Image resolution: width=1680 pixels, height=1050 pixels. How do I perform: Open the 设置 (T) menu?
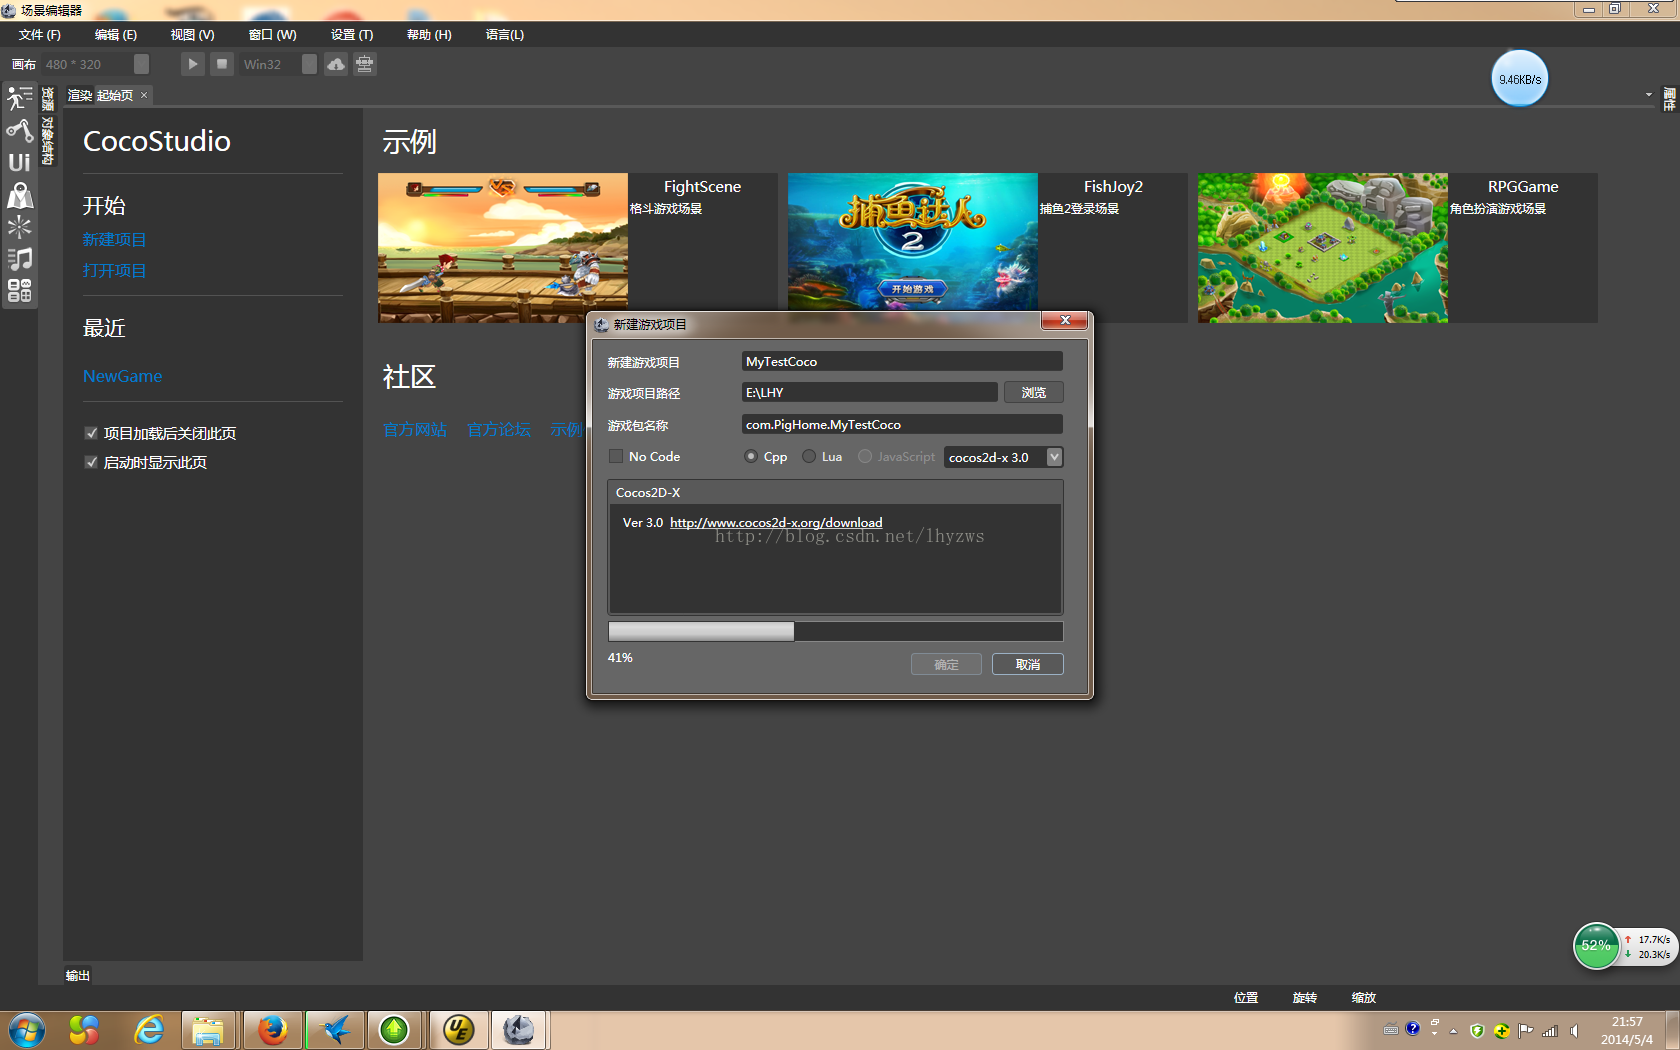[x=352, y=34]
